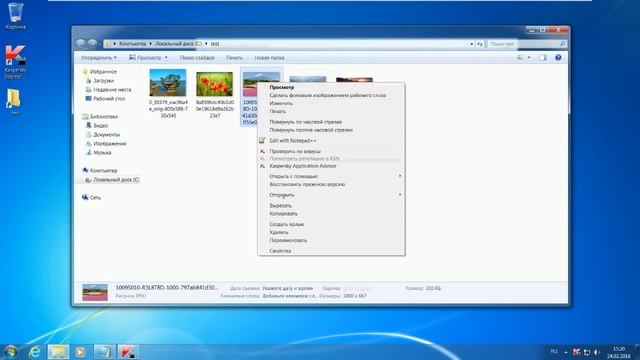Open the address bar history dropdown

[471, 44]
